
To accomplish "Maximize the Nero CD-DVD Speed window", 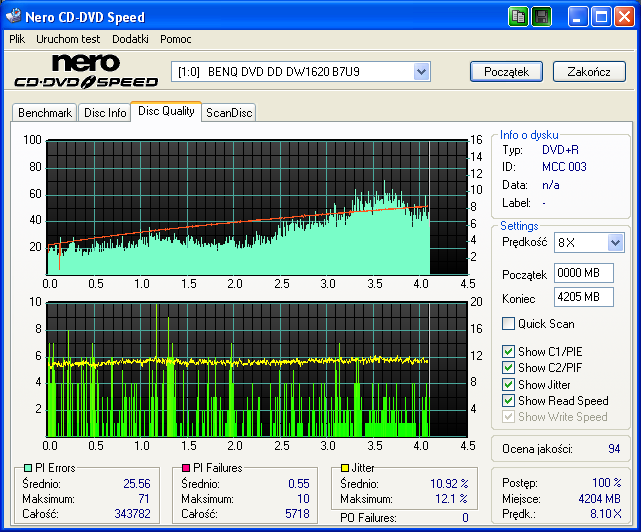I will [x=601, y=17].
